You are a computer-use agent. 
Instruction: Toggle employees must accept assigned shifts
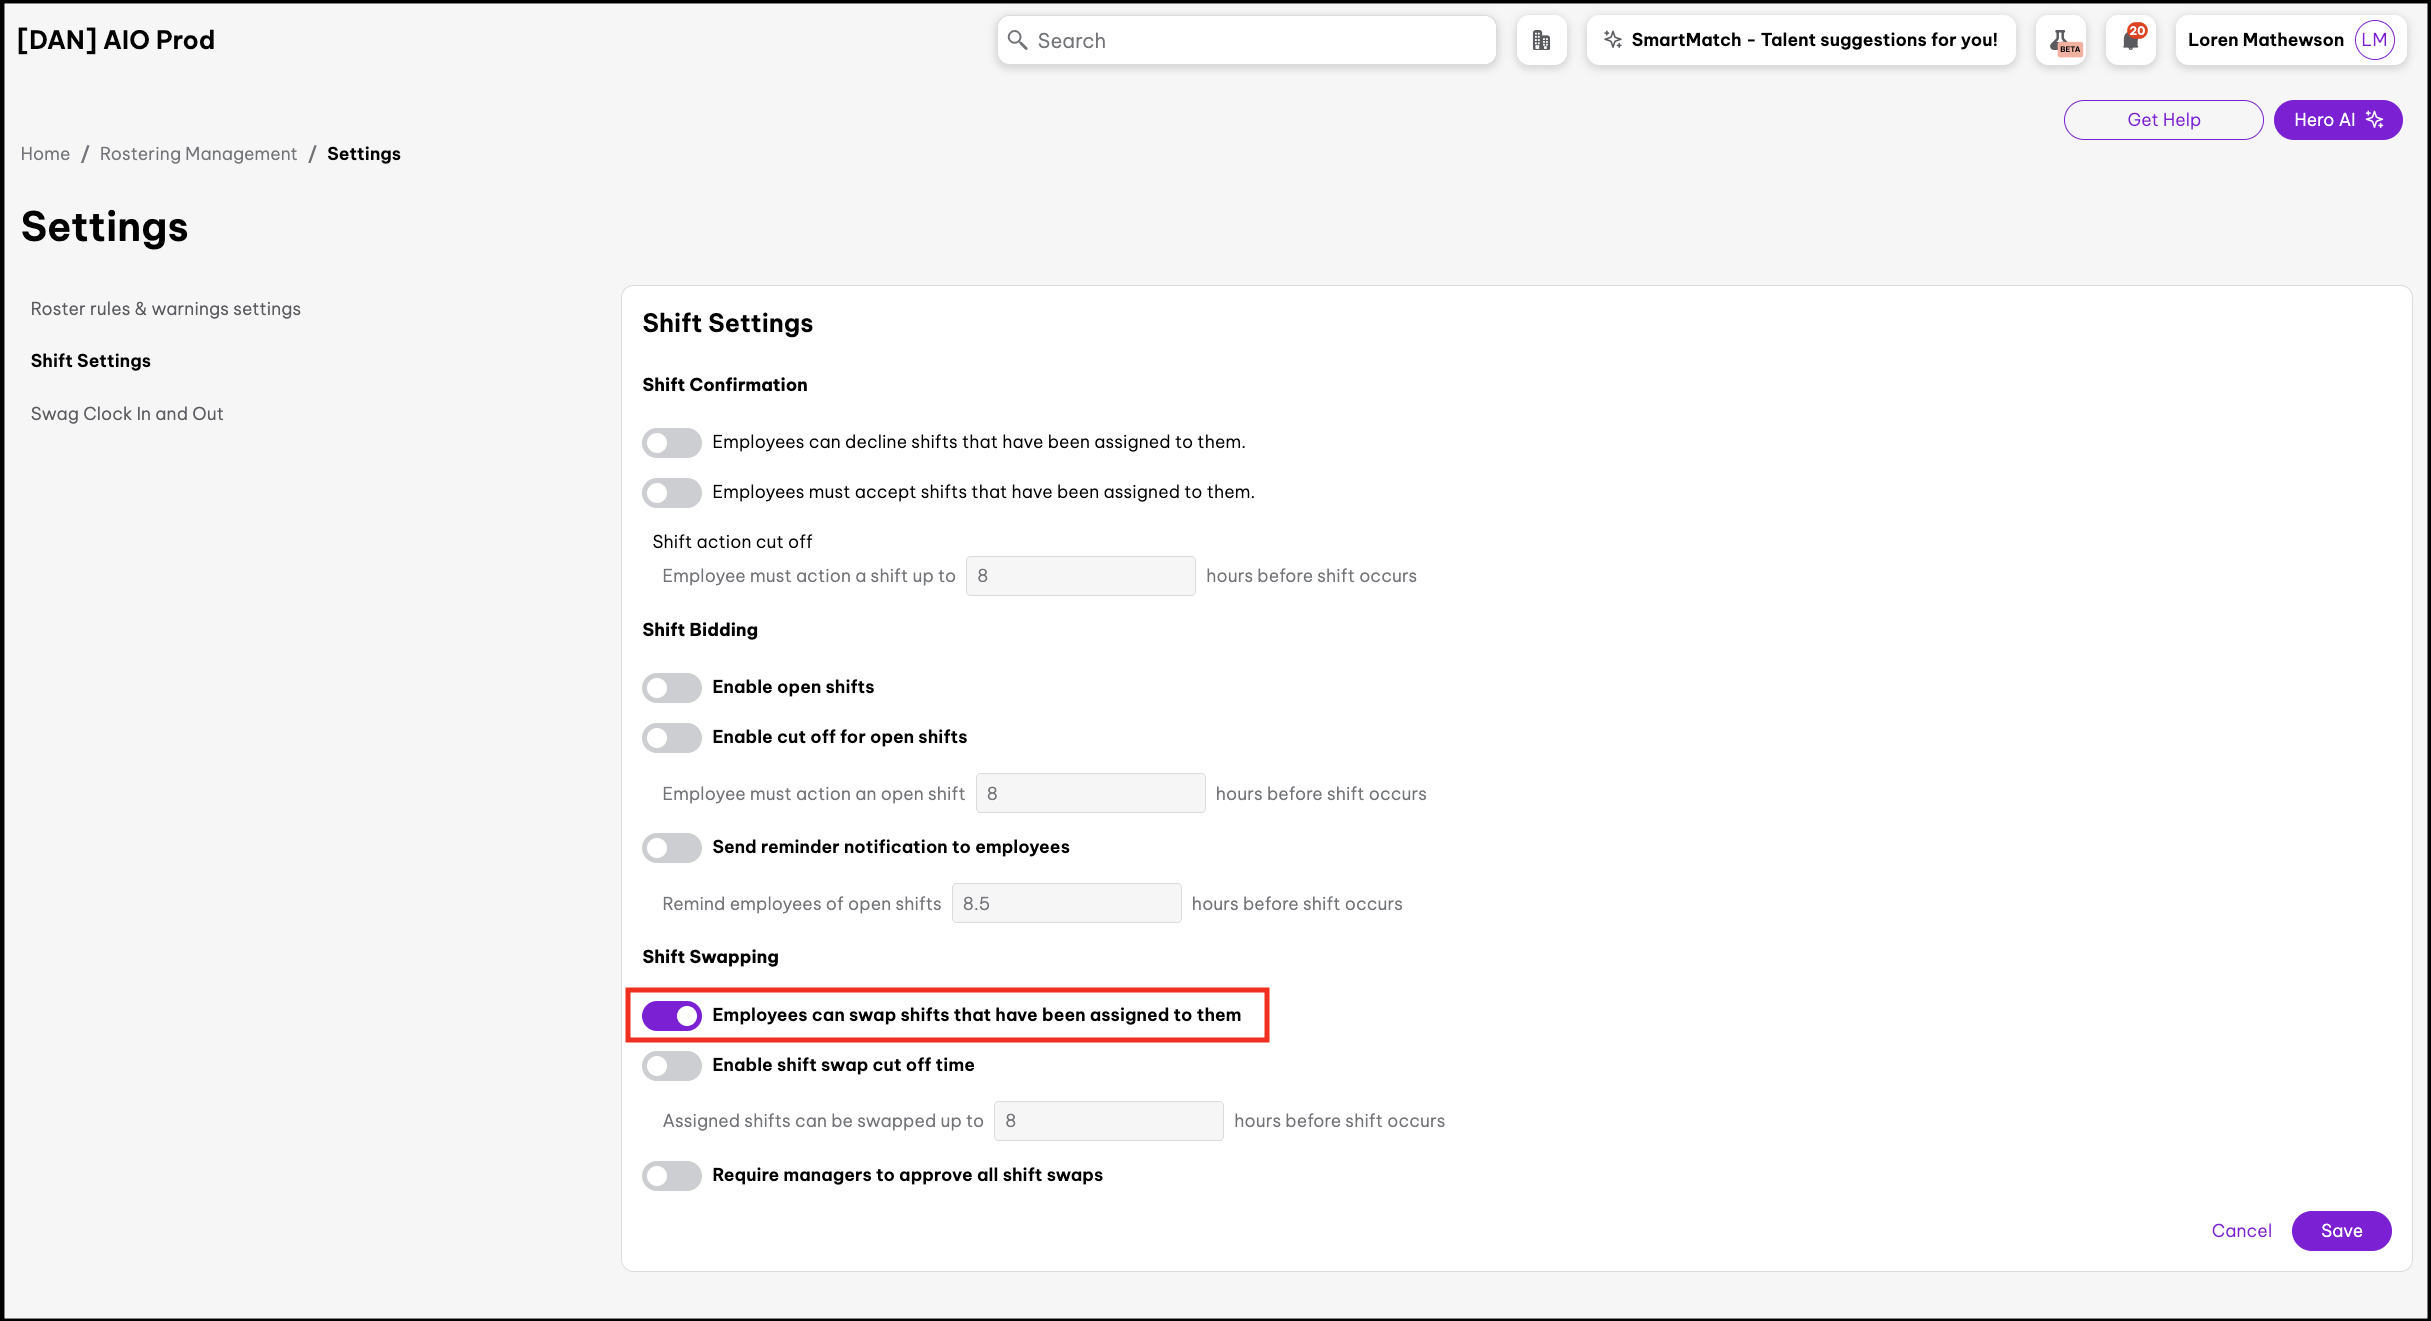[x=672, y=492]
